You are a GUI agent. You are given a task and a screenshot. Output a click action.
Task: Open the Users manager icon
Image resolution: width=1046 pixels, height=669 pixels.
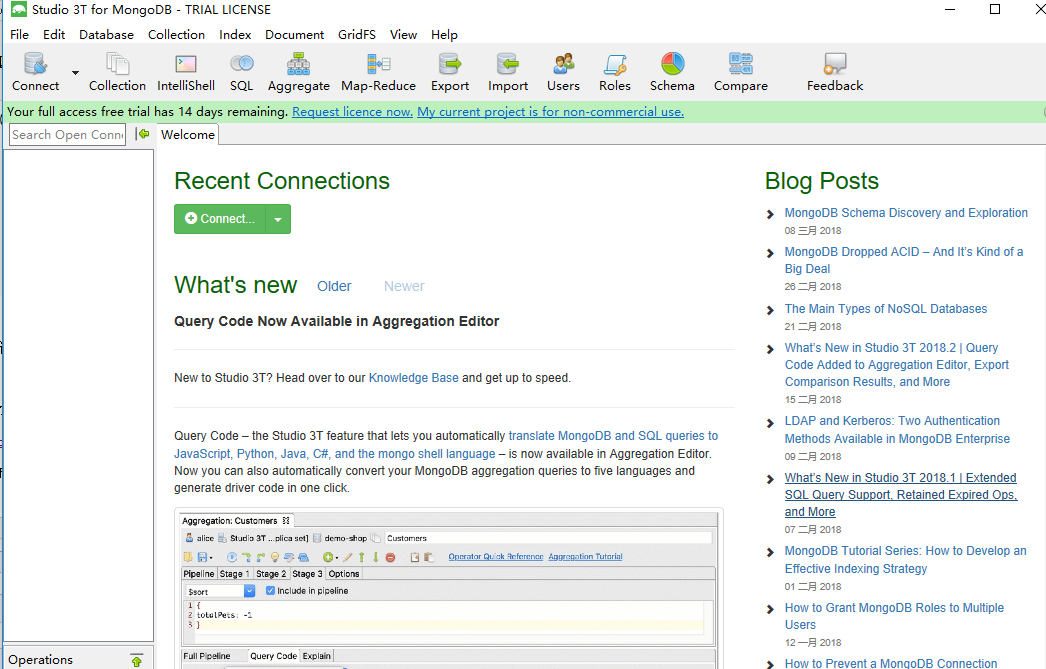point(563,72)
